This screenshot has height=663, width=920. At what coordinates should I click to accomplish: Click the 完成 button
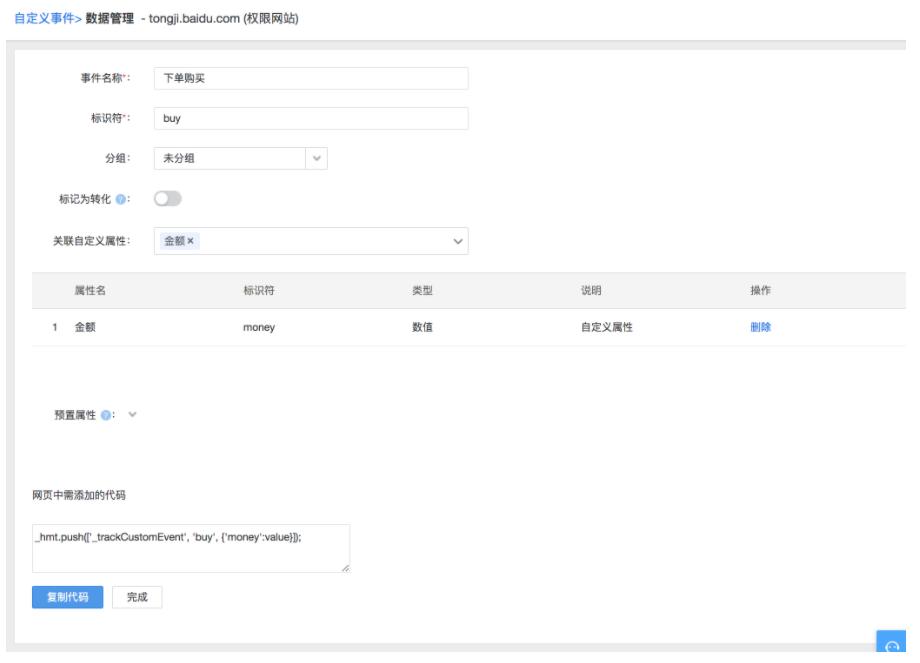tap(137, 597)
